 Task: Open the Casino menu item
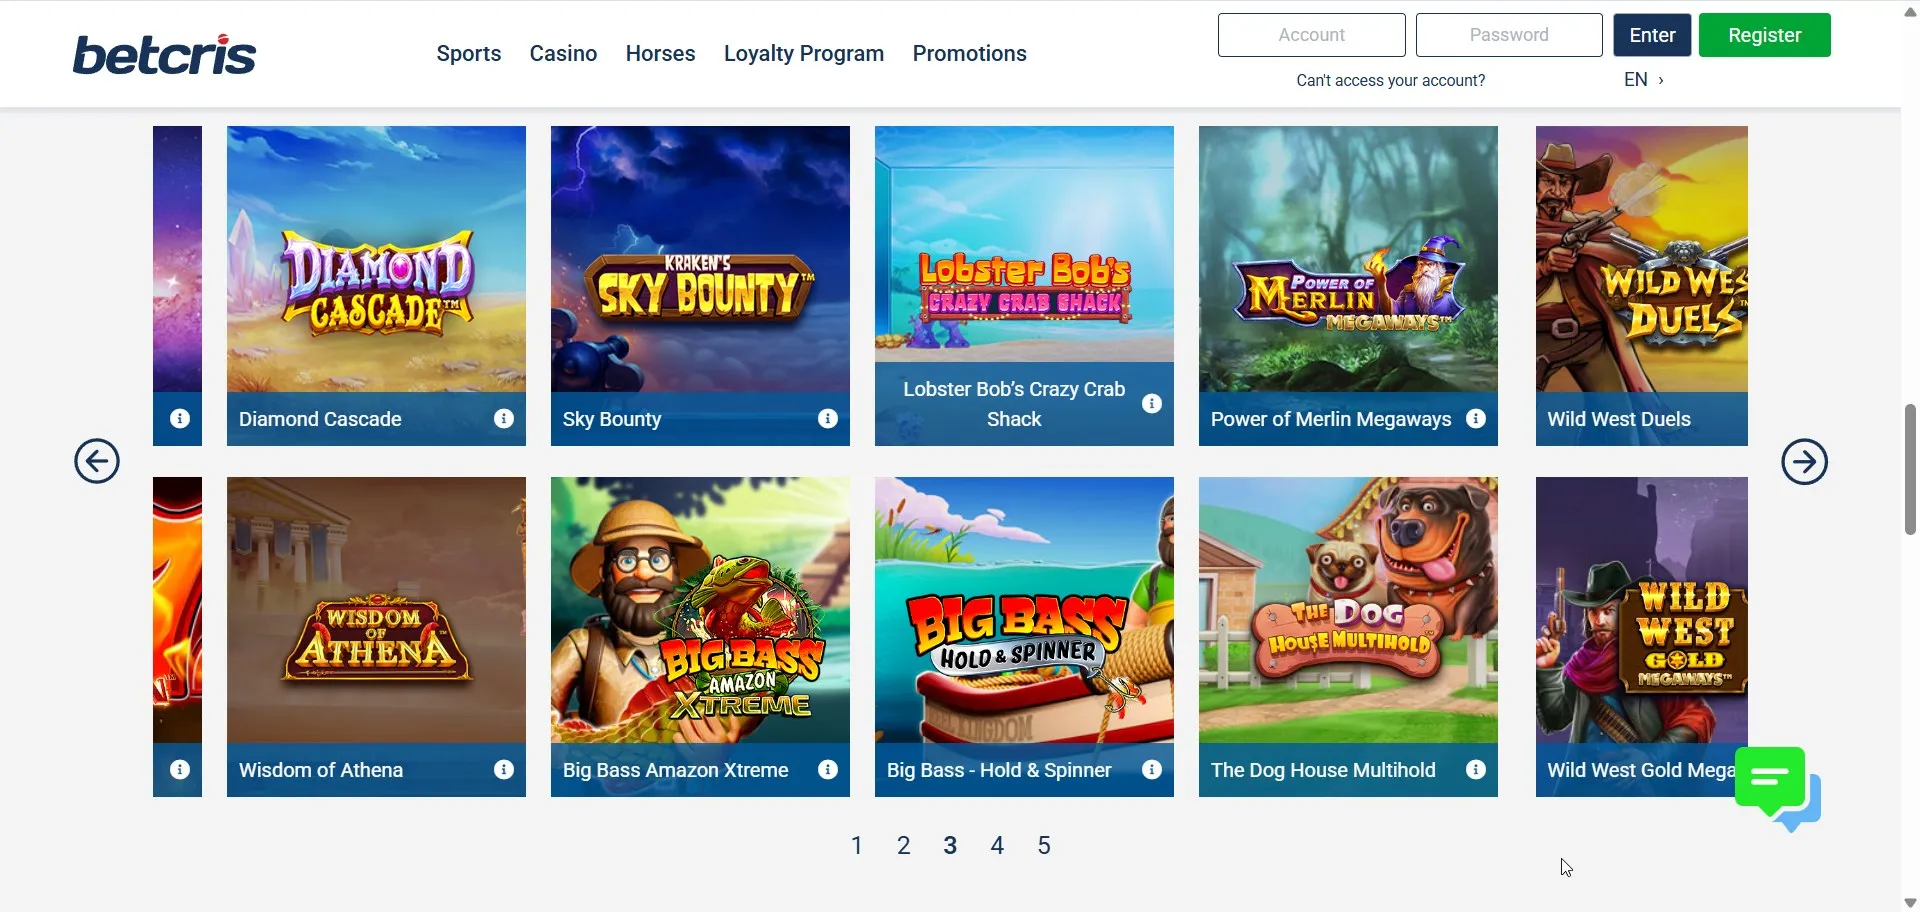[x=563, y=54]
